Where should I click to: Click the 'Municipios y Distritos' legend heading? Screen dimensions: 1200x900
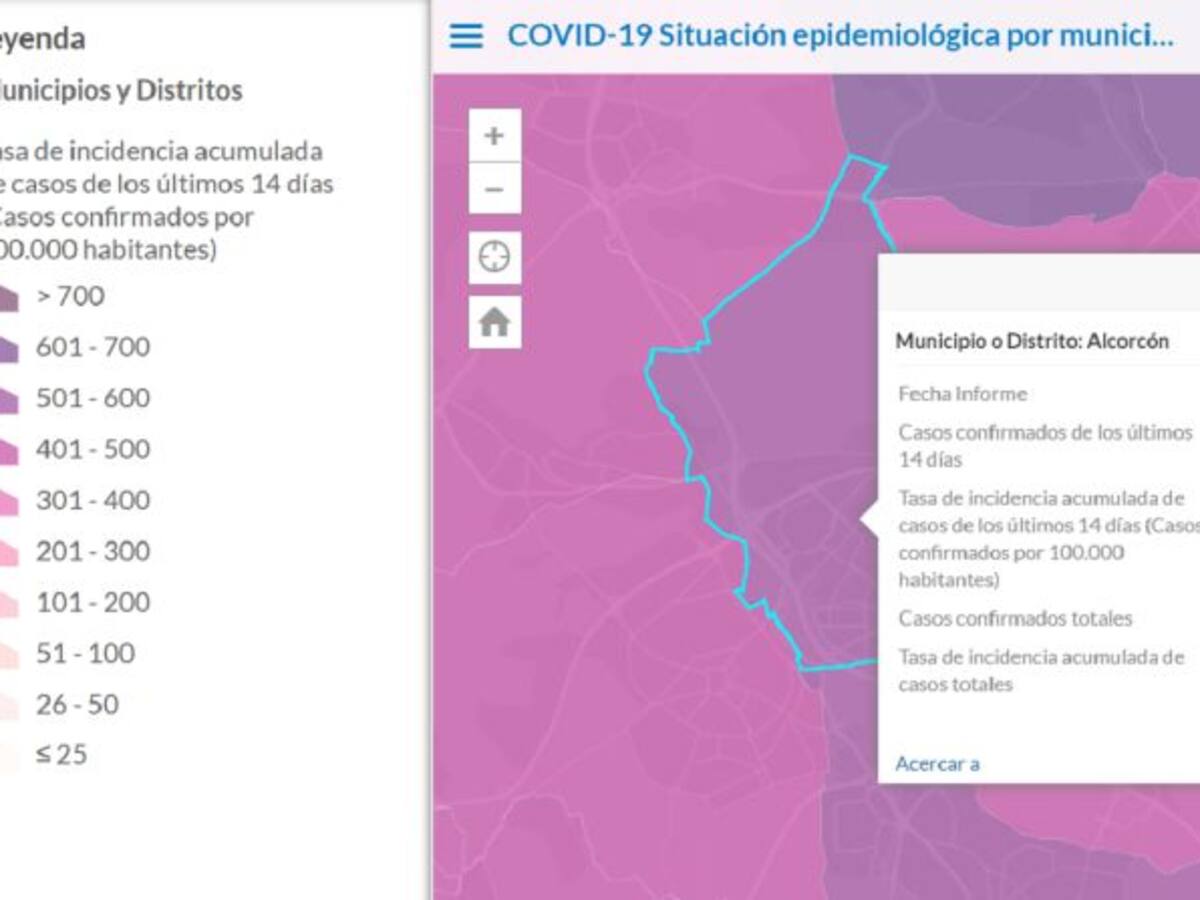pyautogui.click(x=120, y=90)
